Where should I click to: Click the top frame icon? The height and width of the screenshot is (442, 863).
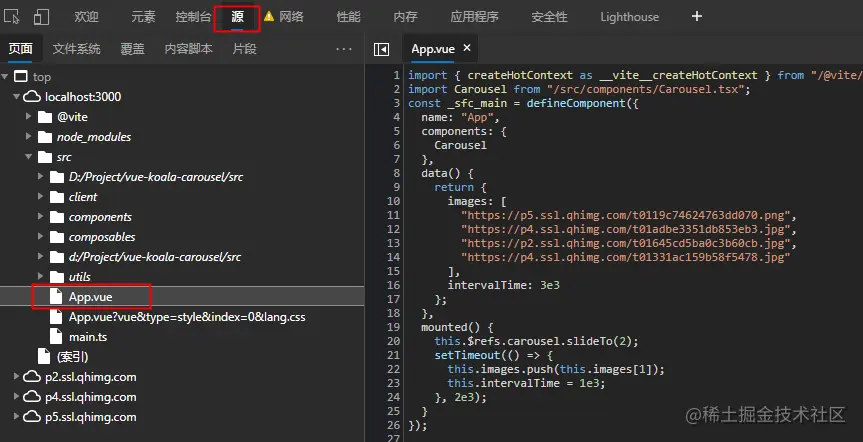tap(20, 77)
